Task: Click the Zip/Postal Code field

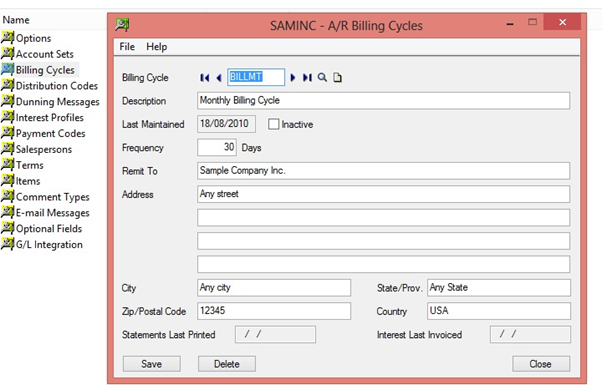Action: [x=274, y=311]
